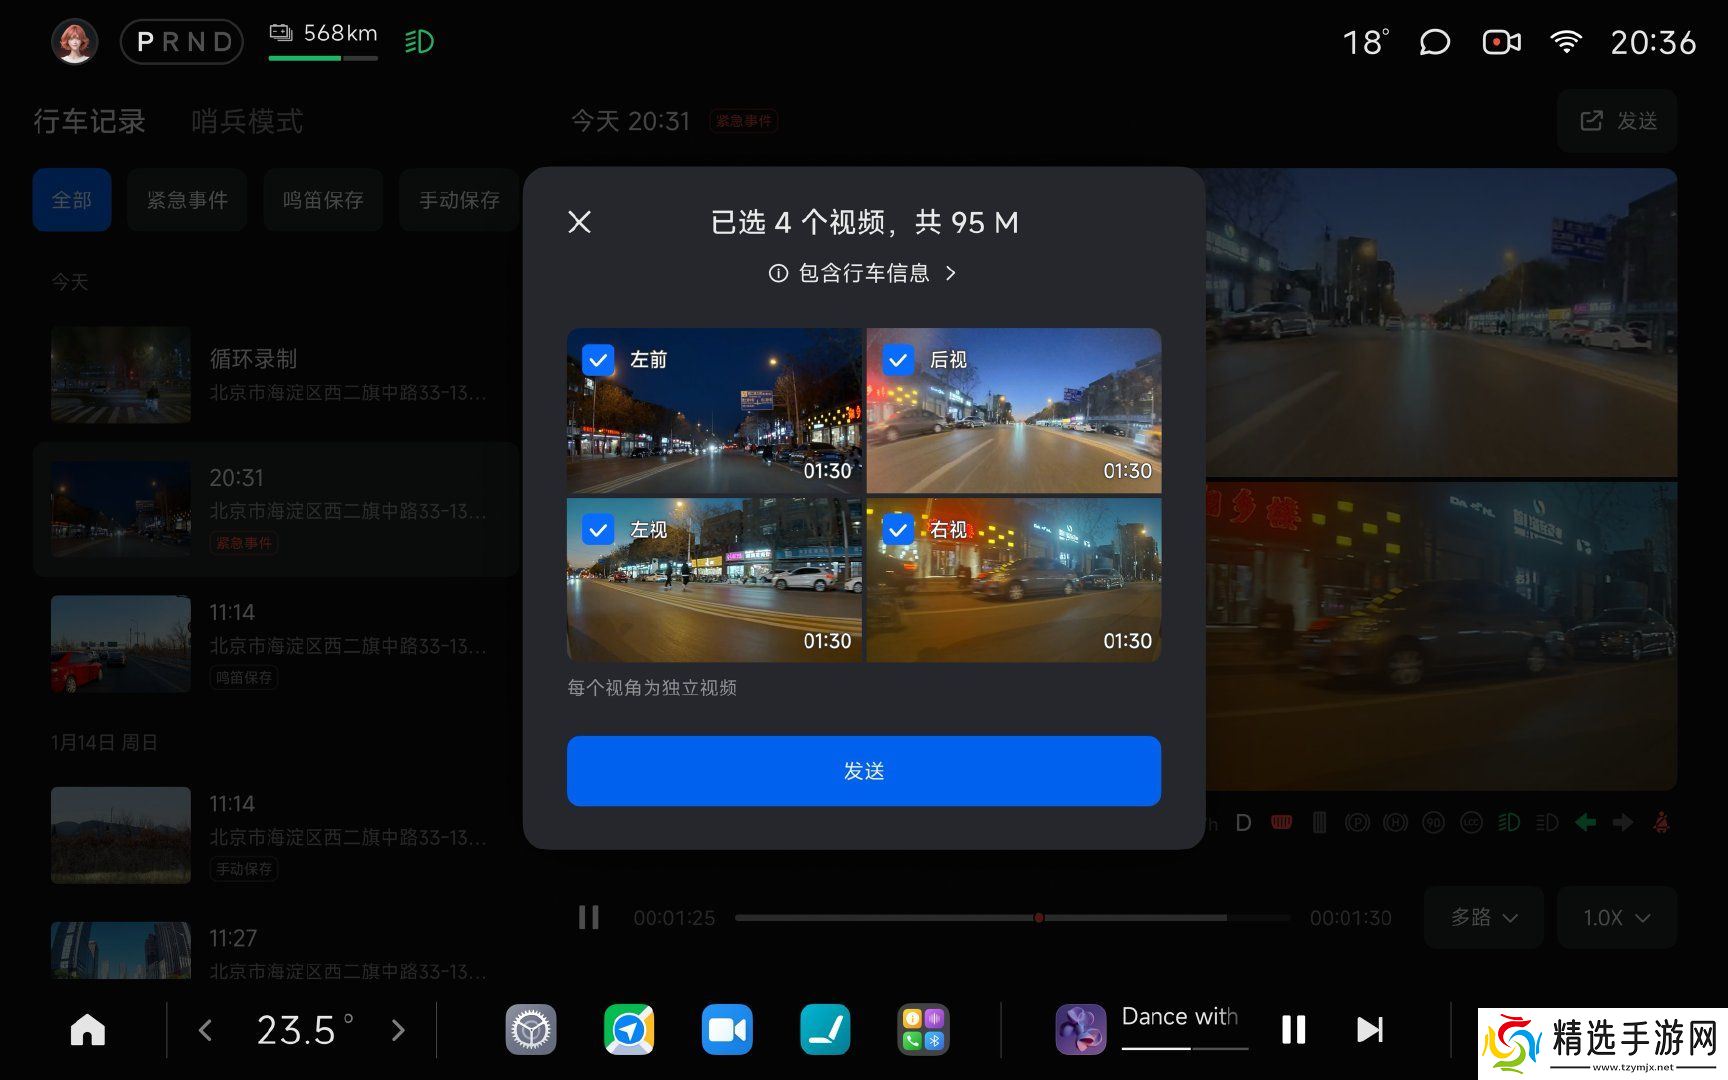
Task: Skip to next music track
Action: pos(1369,1029)
